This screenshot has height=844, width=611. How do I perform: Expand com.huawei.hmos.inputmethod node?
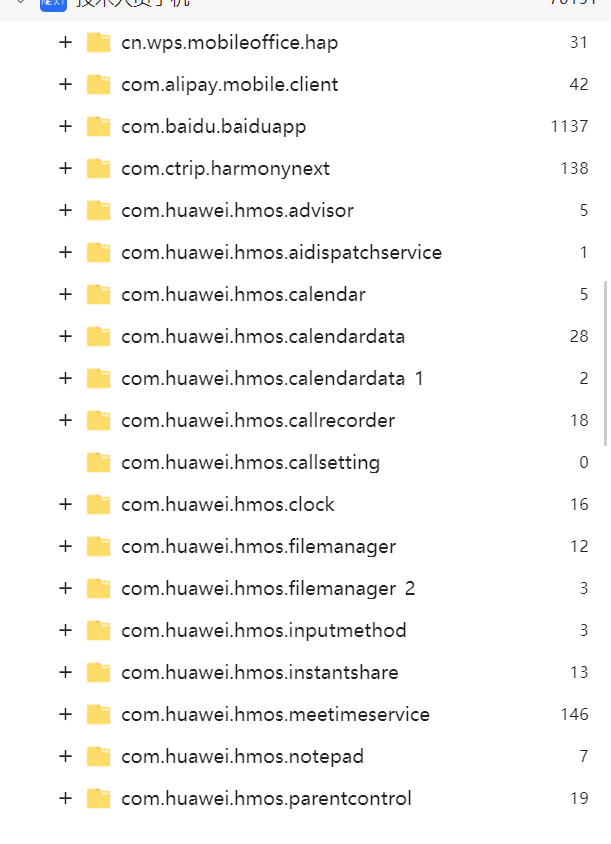[x=65, y=630]
